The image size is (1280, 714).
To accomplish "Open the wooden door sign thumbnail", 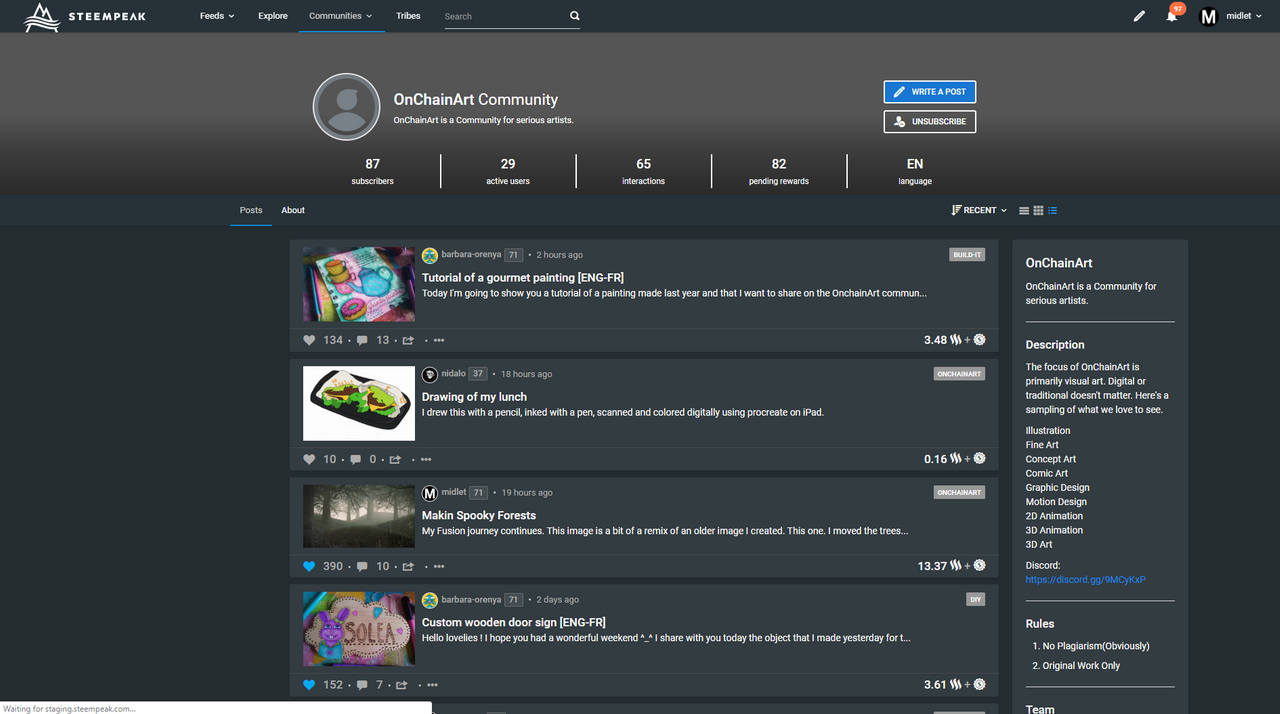I will click(x=359, y=629).
